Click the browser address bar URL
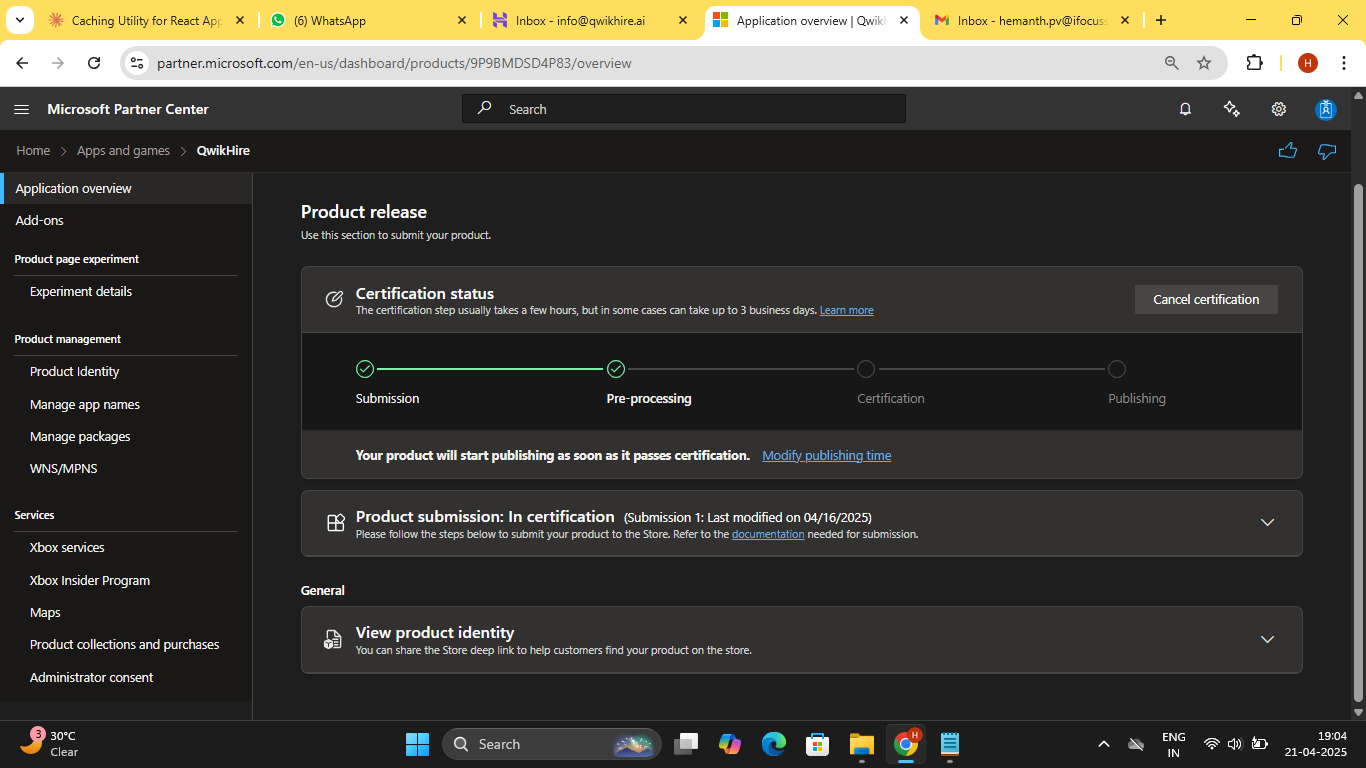Viewport: 1366px width, 768px height. click(394, 63)
